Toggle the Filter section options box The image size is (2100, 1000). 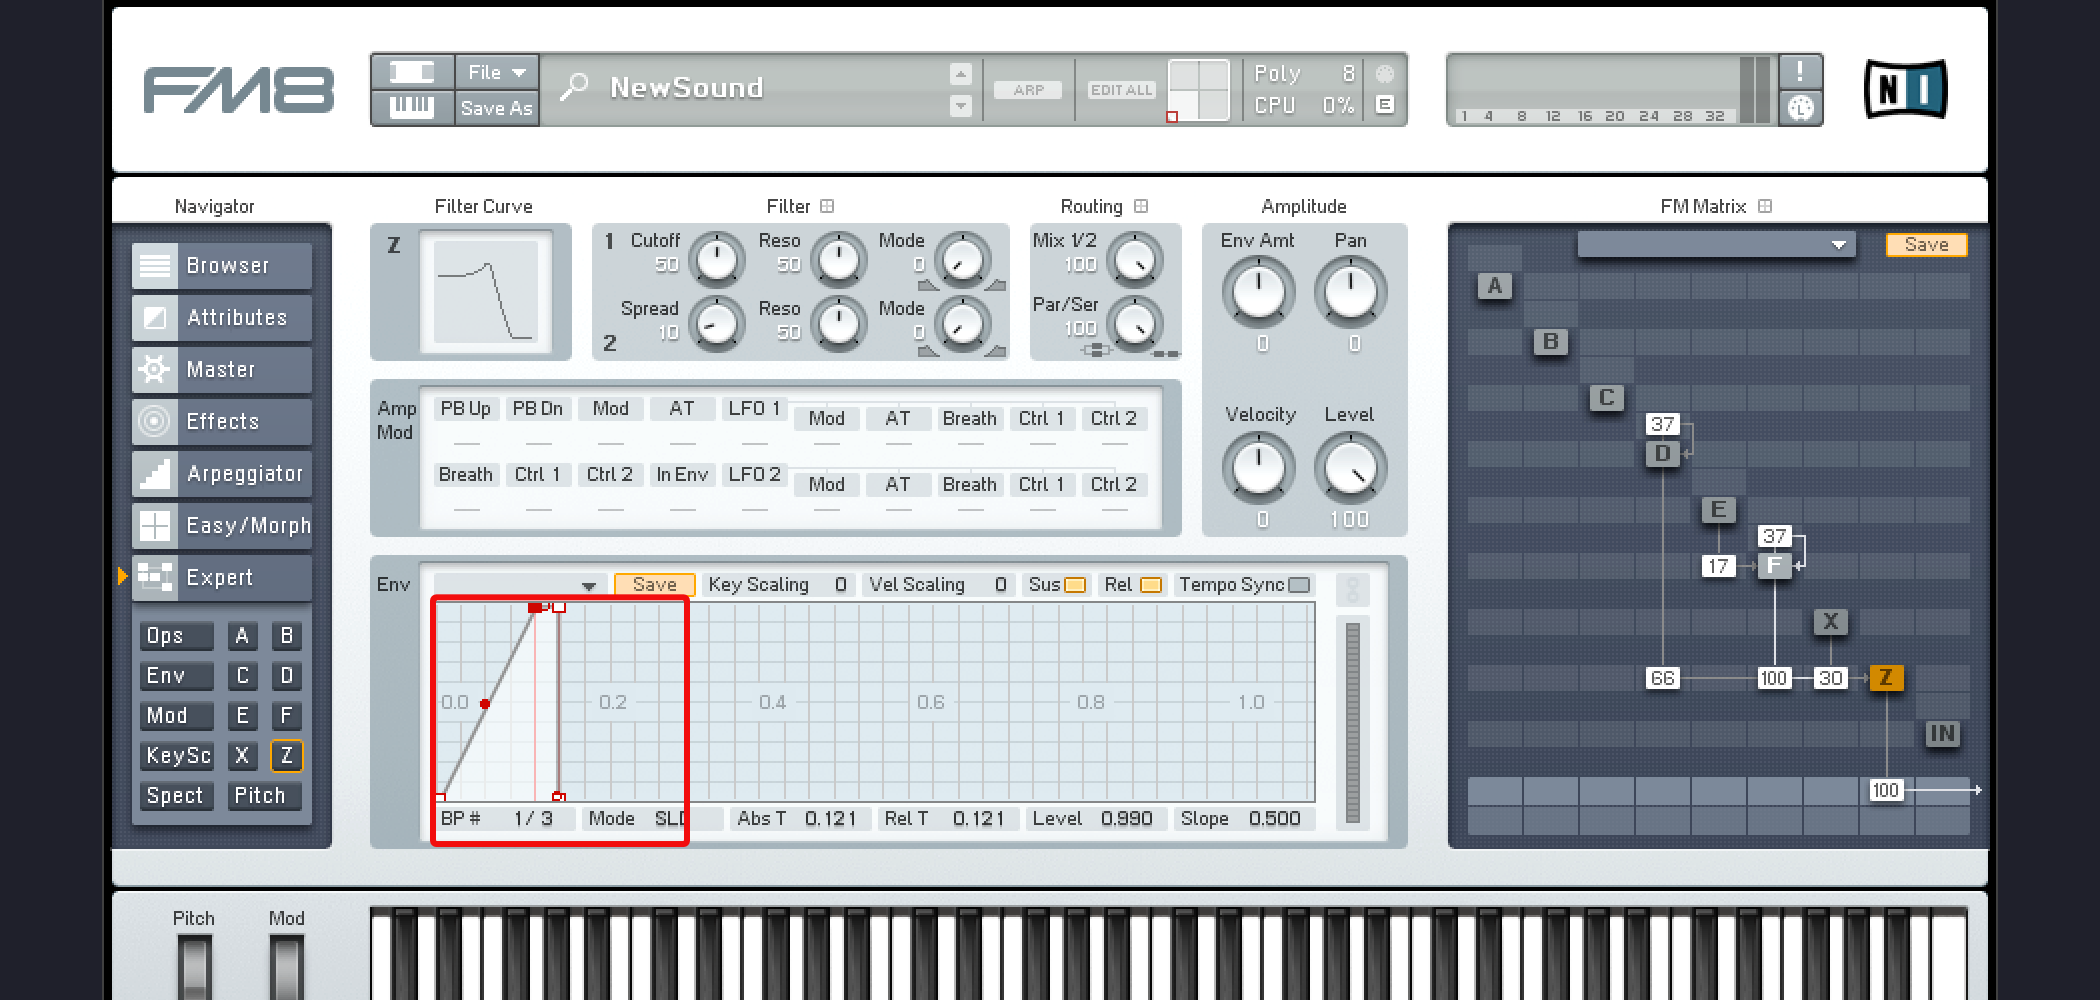827,206
